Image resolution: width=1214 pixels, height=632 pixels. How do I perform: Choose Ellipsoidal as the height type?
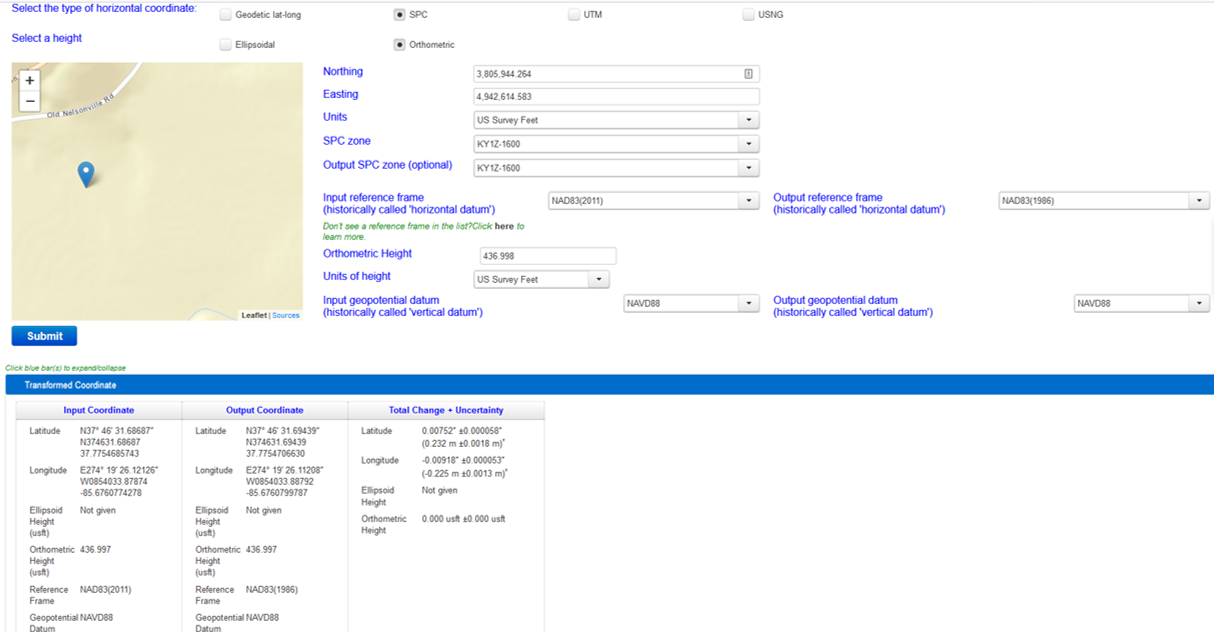pyautogui.click(x=226, y=44)
